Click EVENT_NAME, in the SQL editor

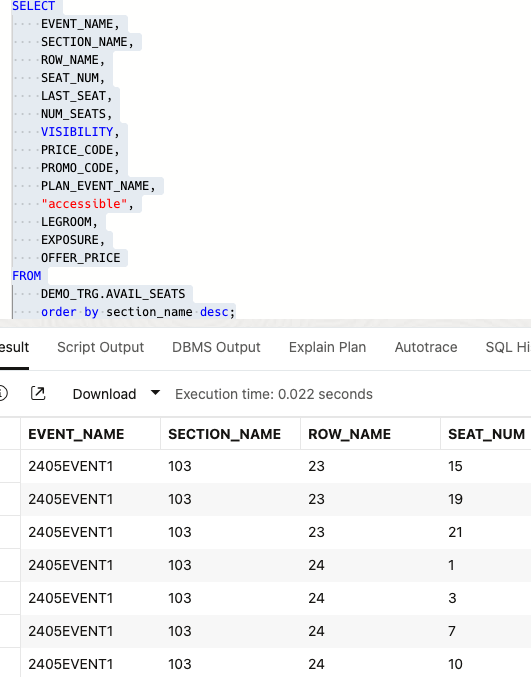tap(80, 23)
